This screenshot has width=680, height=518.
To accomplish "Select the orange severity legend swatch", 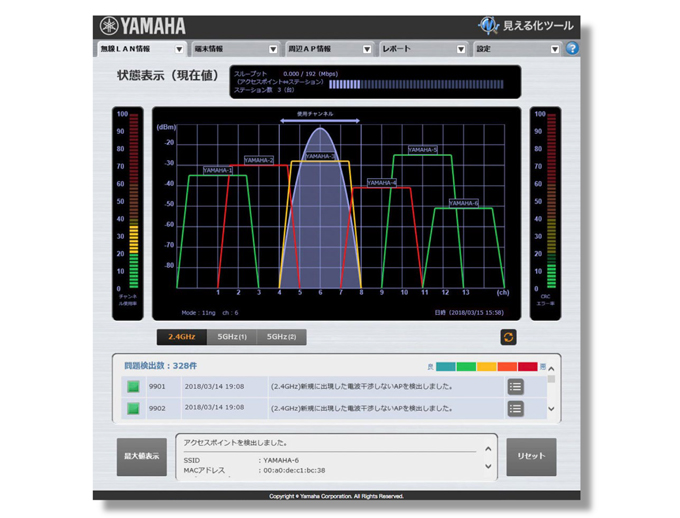I will 507,367.
